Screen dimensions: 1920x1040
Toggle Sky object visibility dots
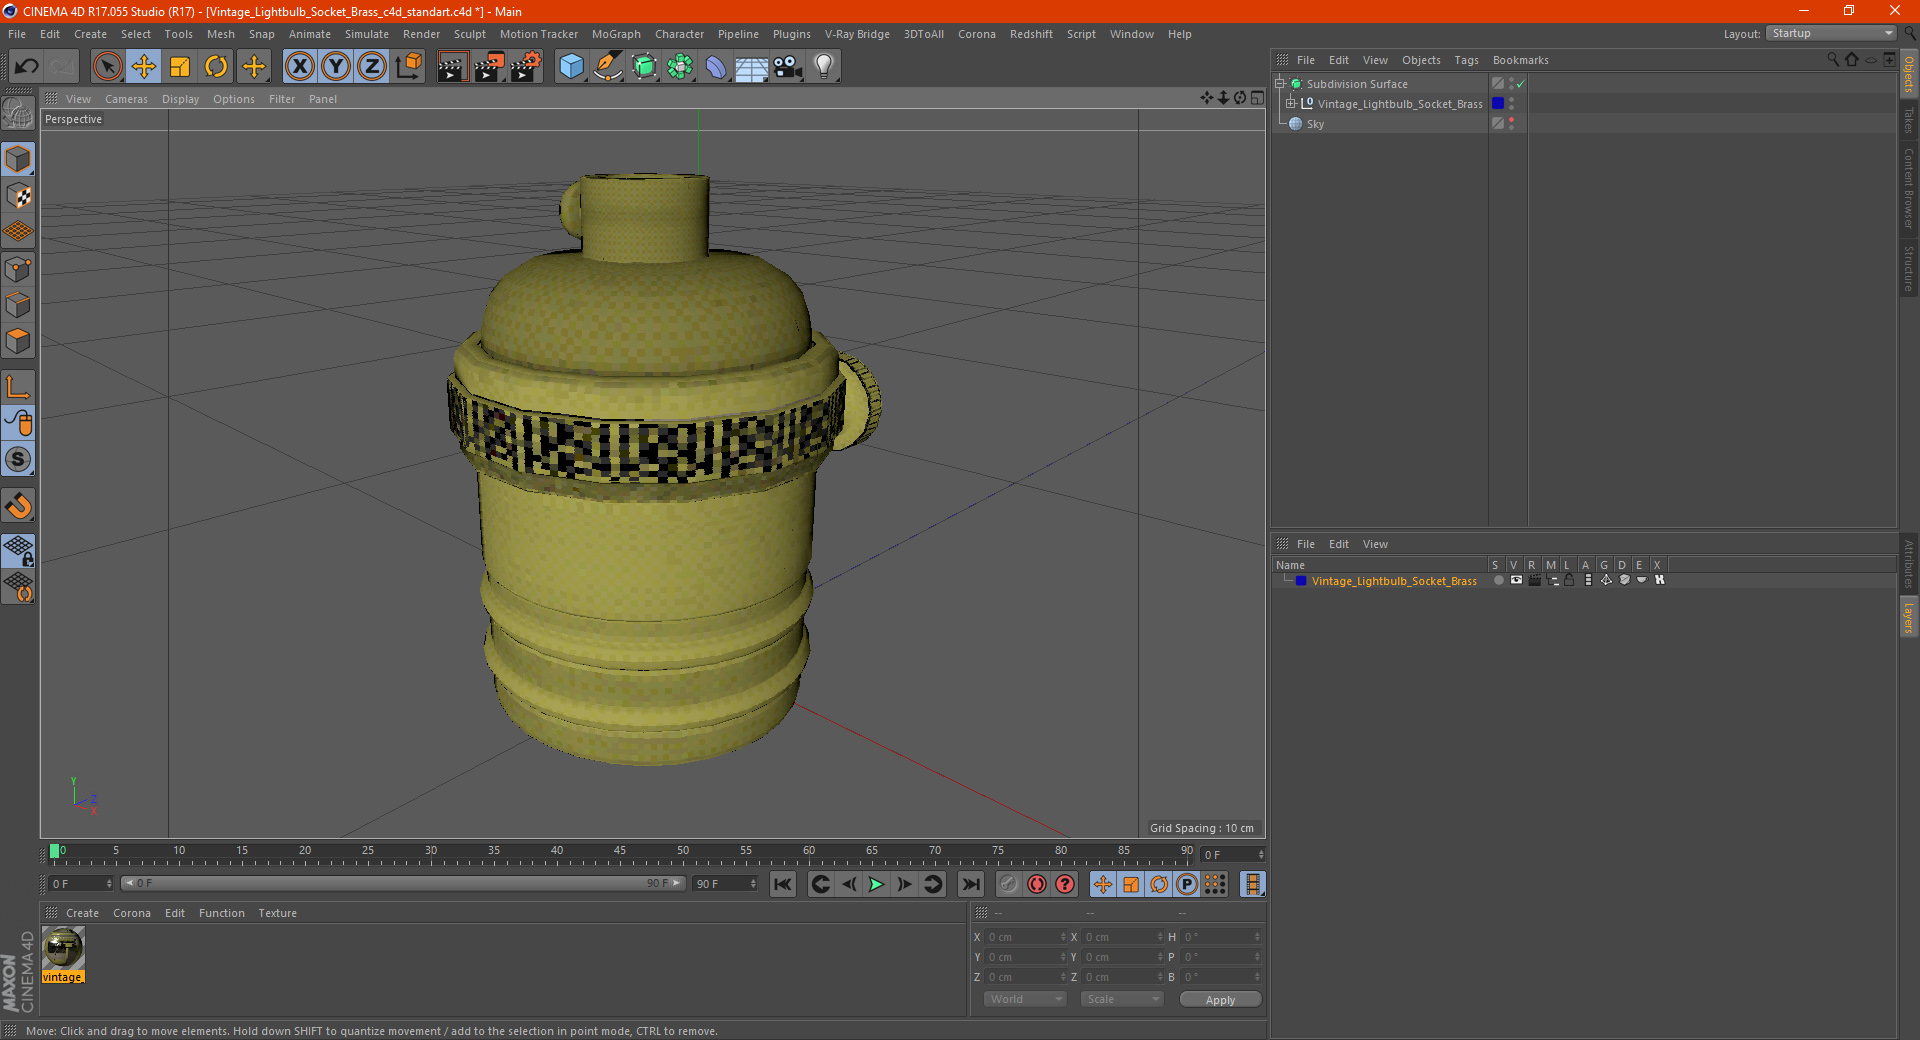coord(1511,124)
